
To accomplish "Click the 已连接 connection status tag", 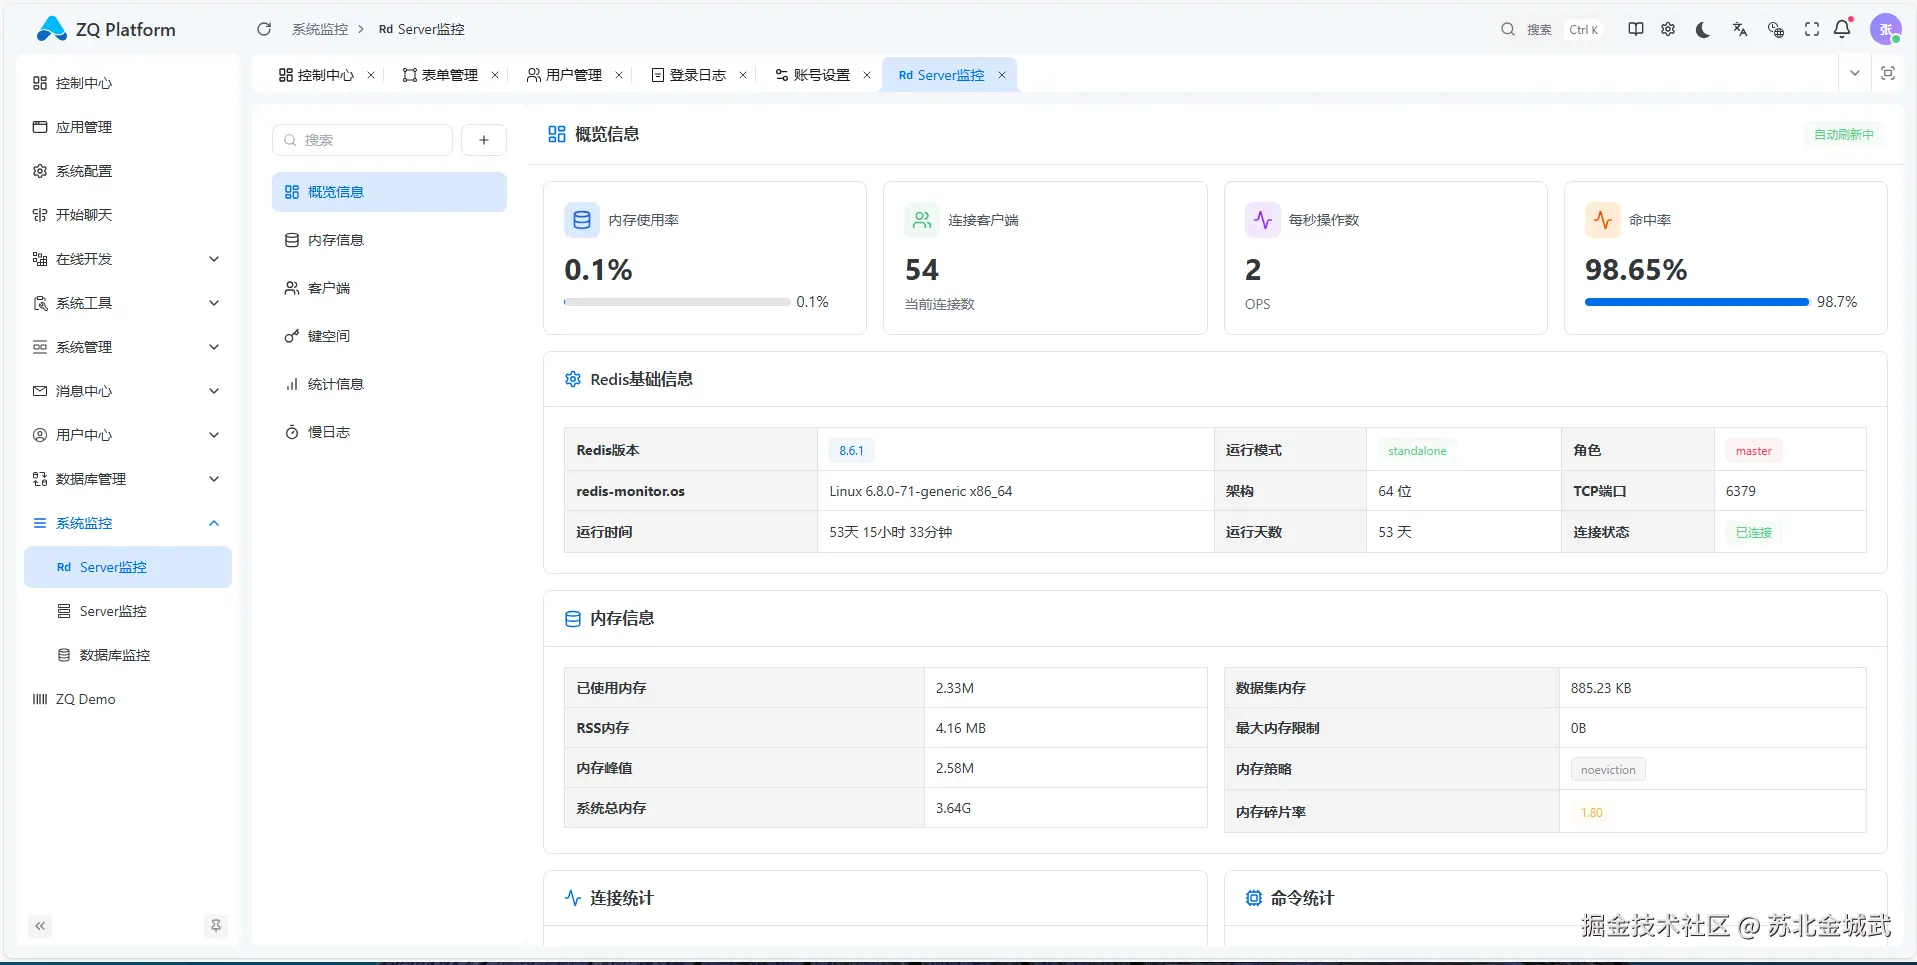I will pyautogui.click(x=1753, y=532).
